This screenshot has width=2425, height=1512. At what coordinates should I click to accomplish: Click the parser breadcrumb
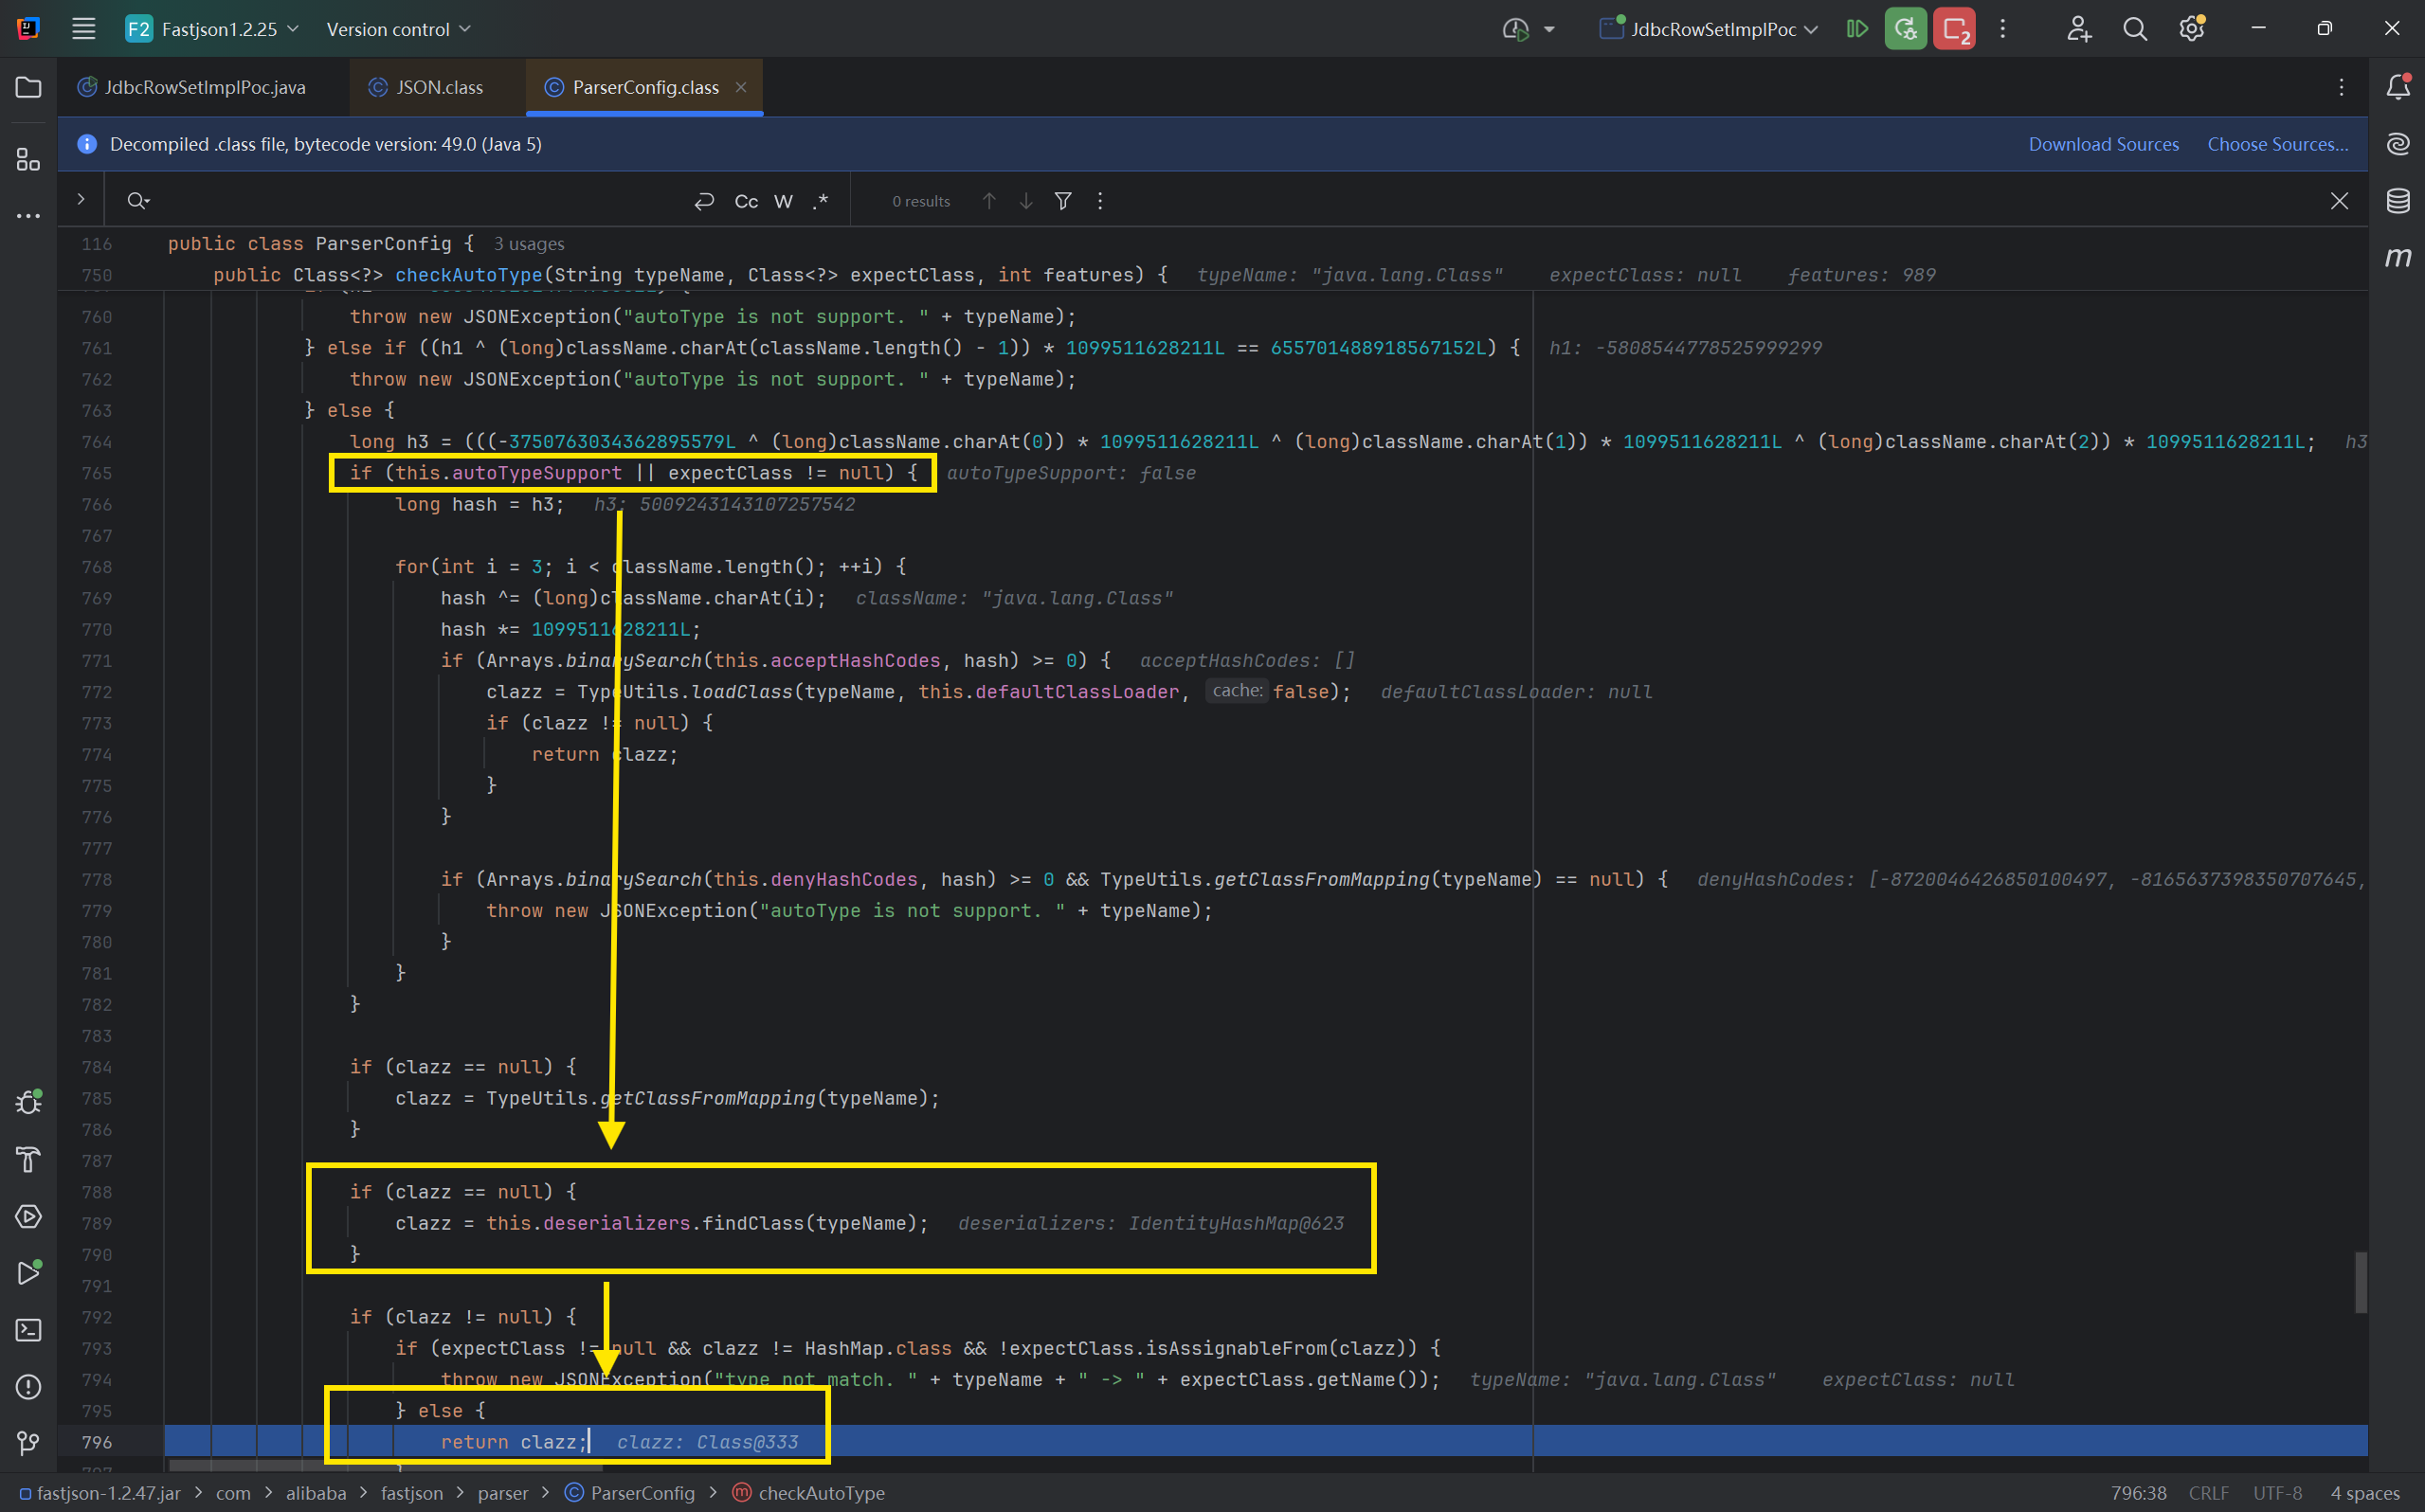coord(503,1493)
